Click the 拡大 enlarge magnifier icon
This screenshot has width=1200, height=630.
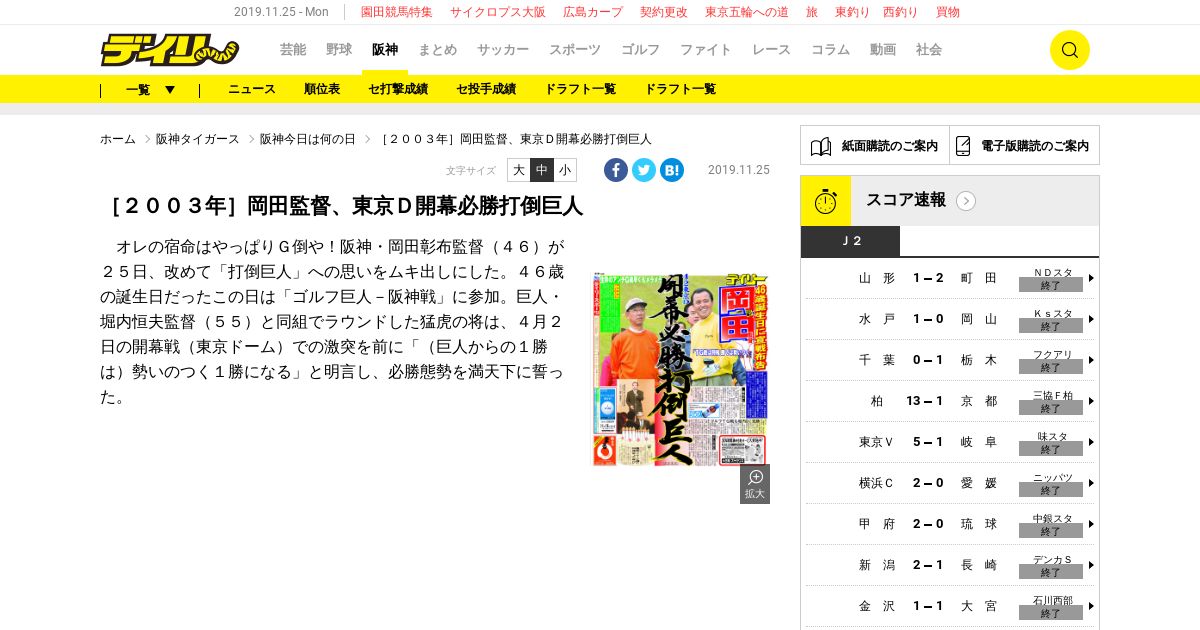tap(755, 484)
